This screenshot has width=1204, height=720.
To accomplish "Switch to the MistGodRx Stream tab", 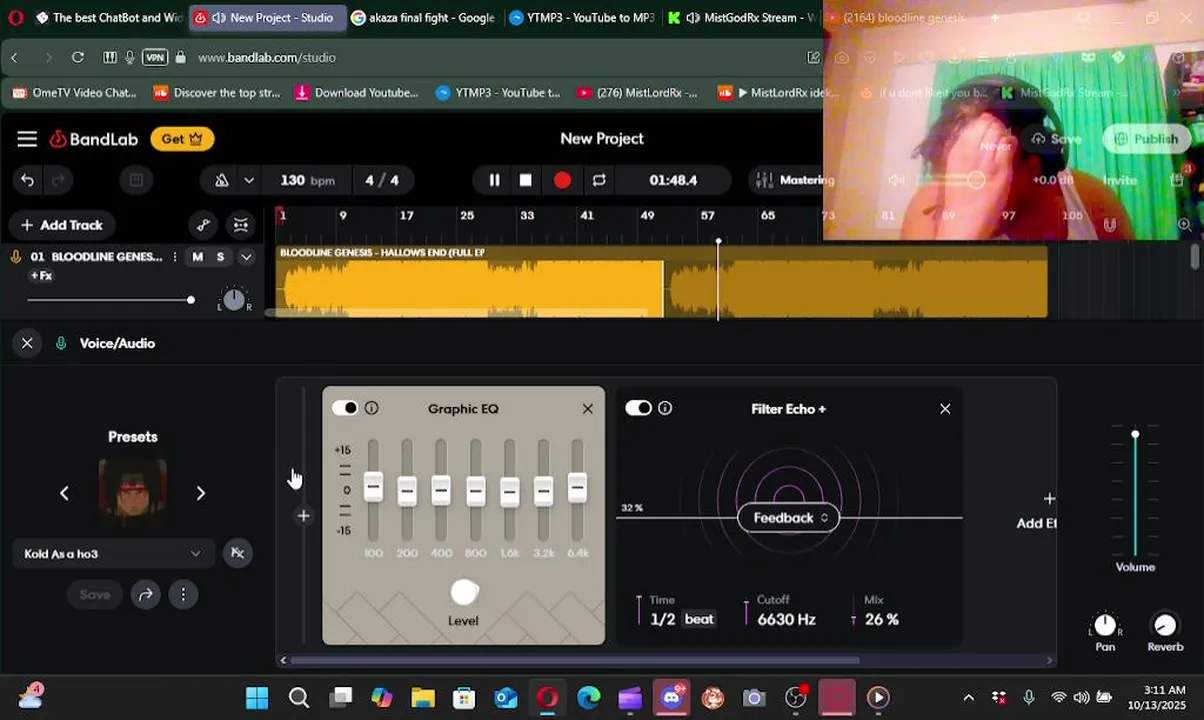I will pos(740,18).
